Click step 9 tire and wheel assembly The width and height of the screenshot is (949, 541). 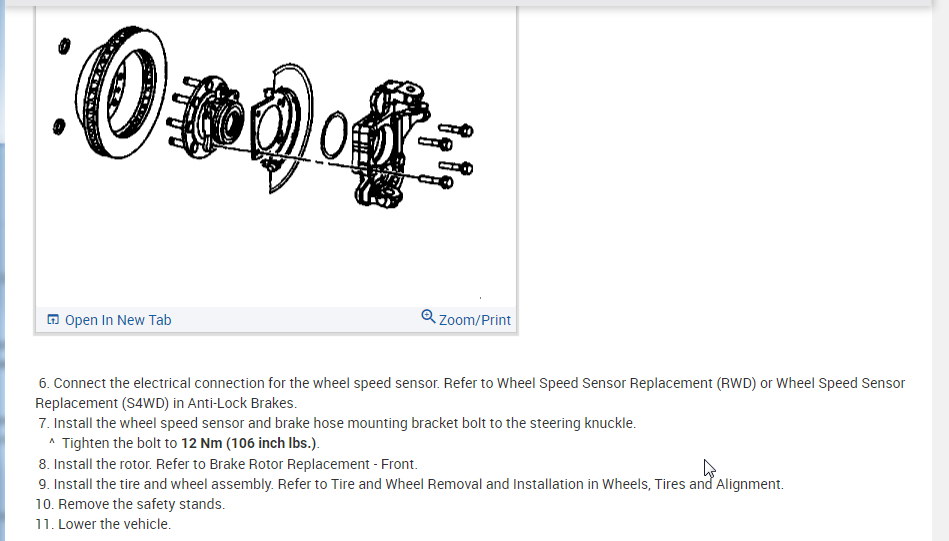pyautogui.click(x=410, y=484)
